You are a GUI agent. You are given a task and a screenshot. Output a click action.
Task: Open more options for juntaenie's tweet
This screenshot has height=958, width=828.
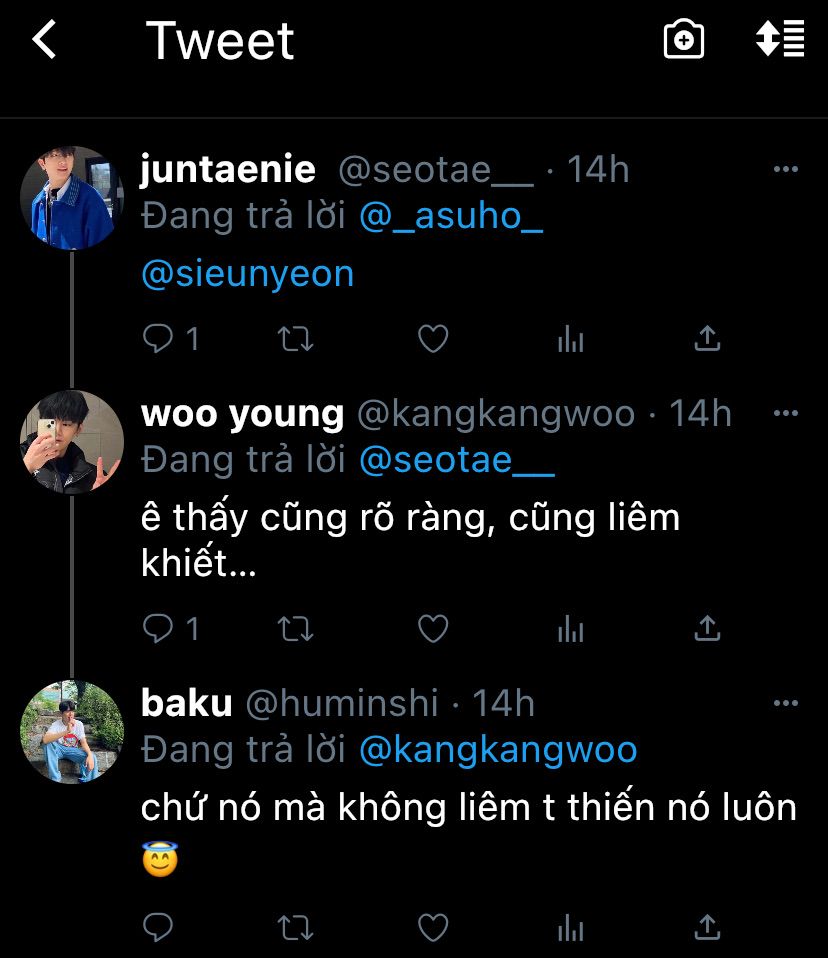[x=786, y=170]
